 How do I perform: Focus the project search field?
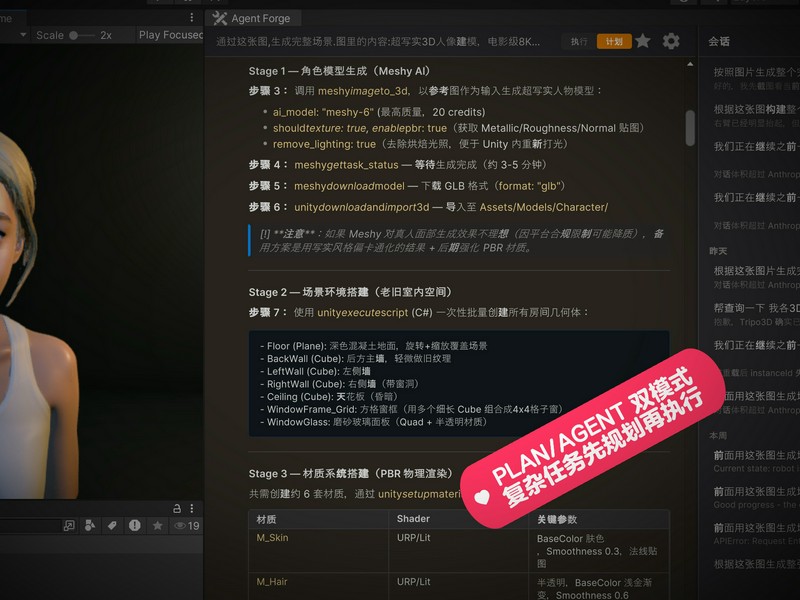[30, 526]
